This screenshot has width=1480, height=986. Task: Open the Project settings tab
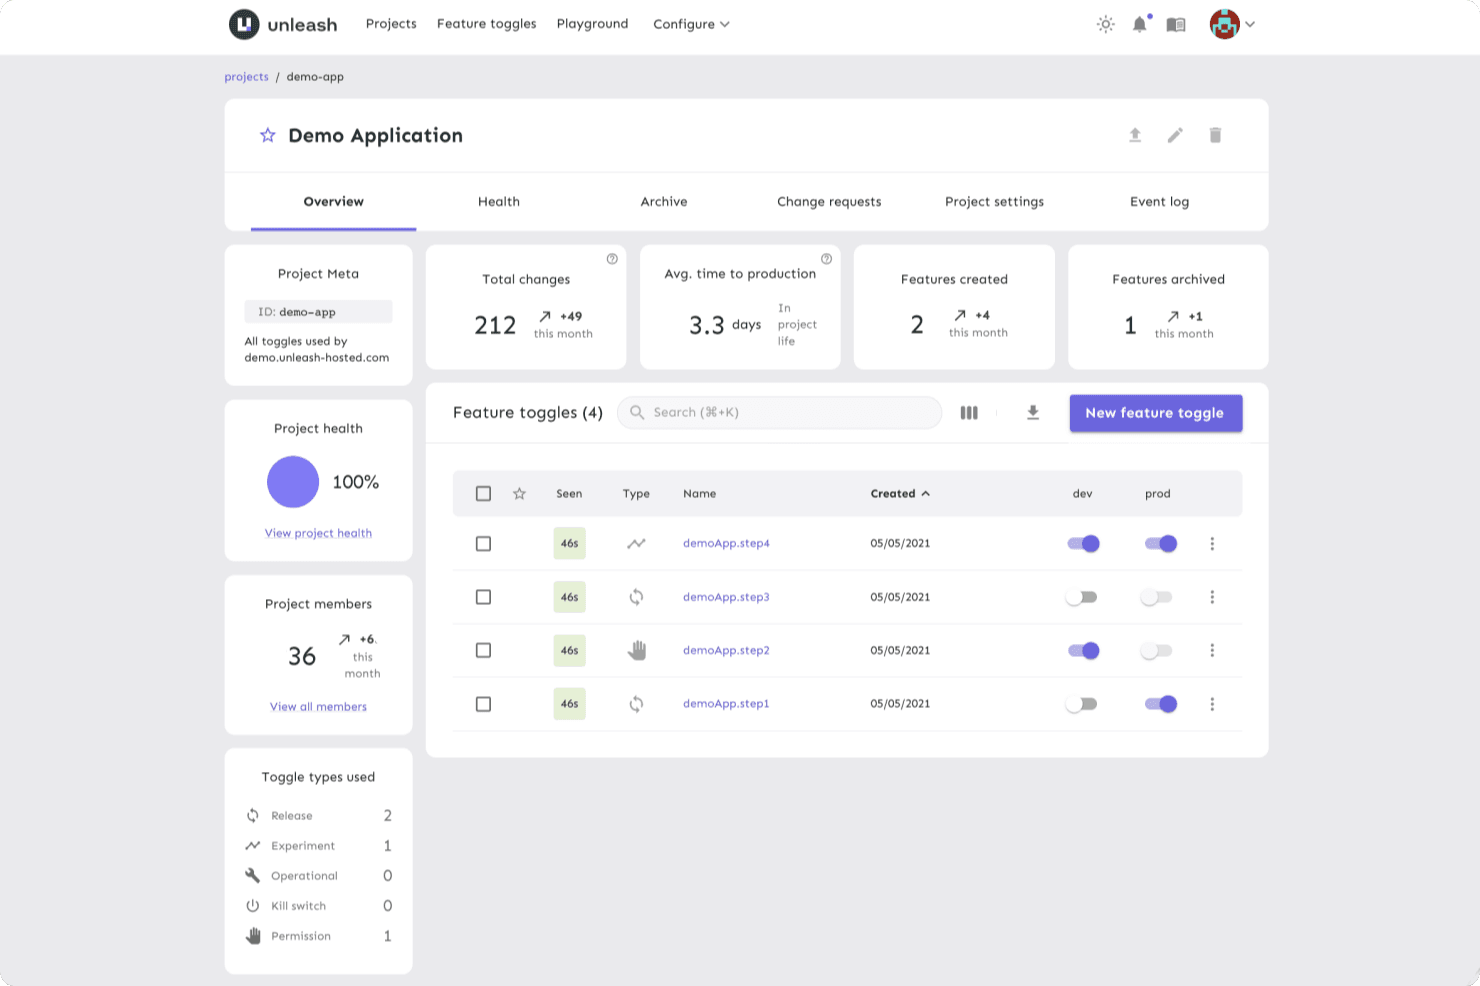pos(994,202)
